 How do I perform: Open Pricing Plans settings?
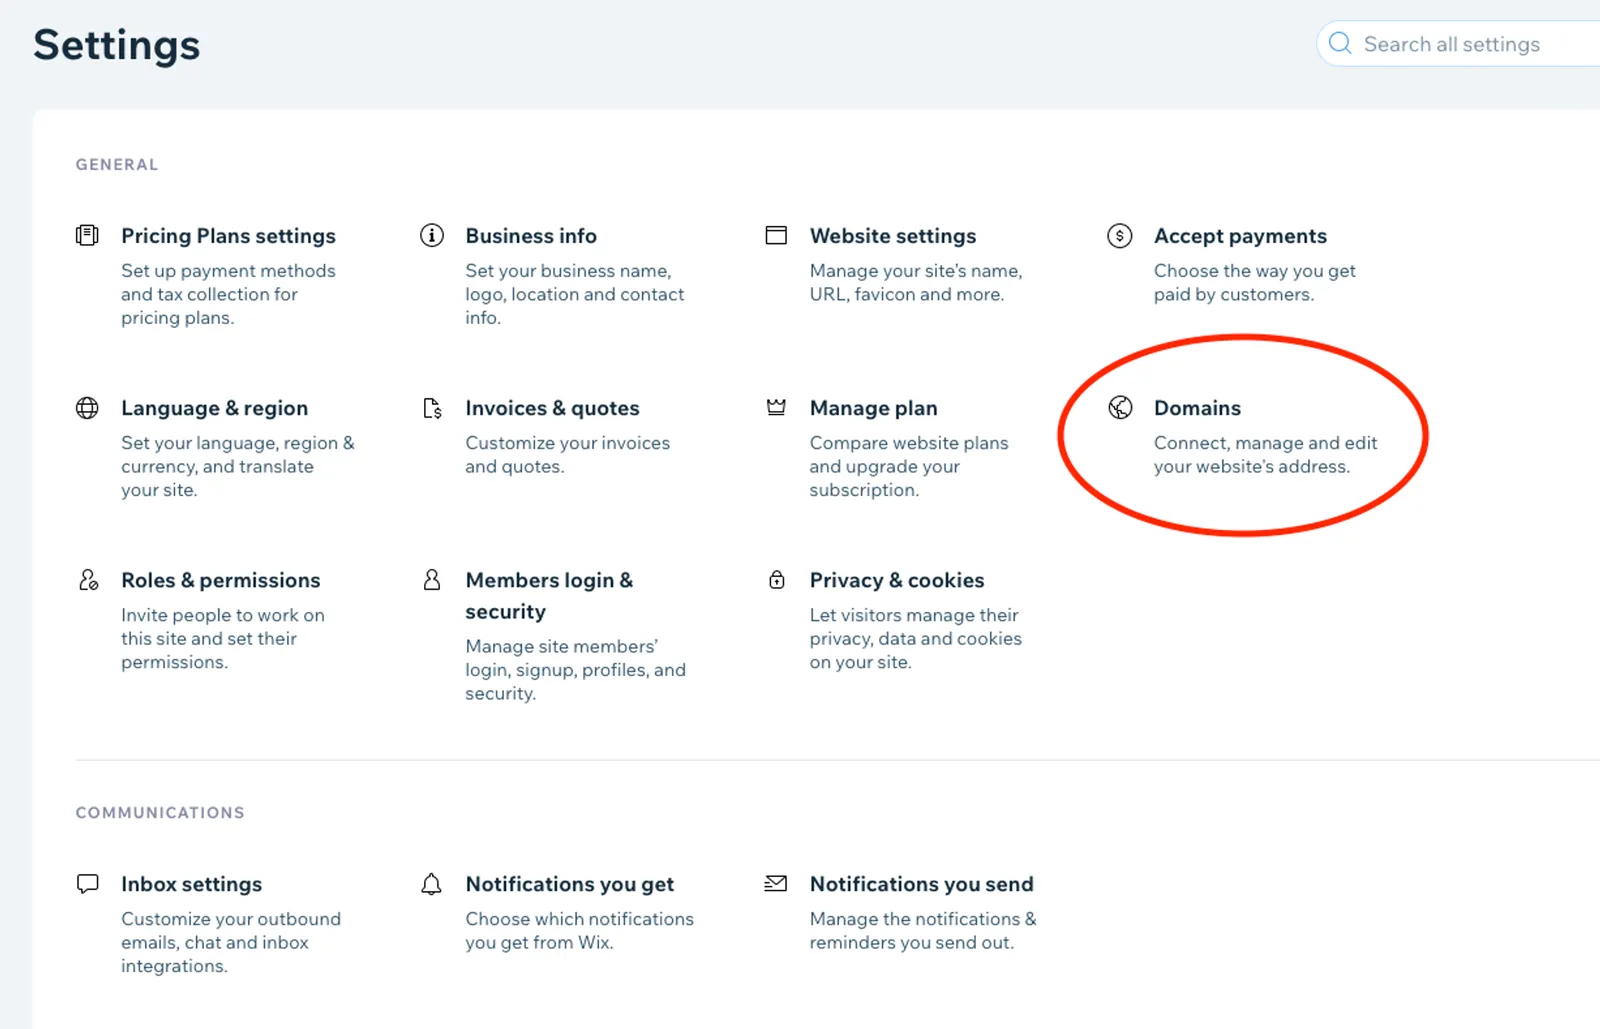(228, 236)
